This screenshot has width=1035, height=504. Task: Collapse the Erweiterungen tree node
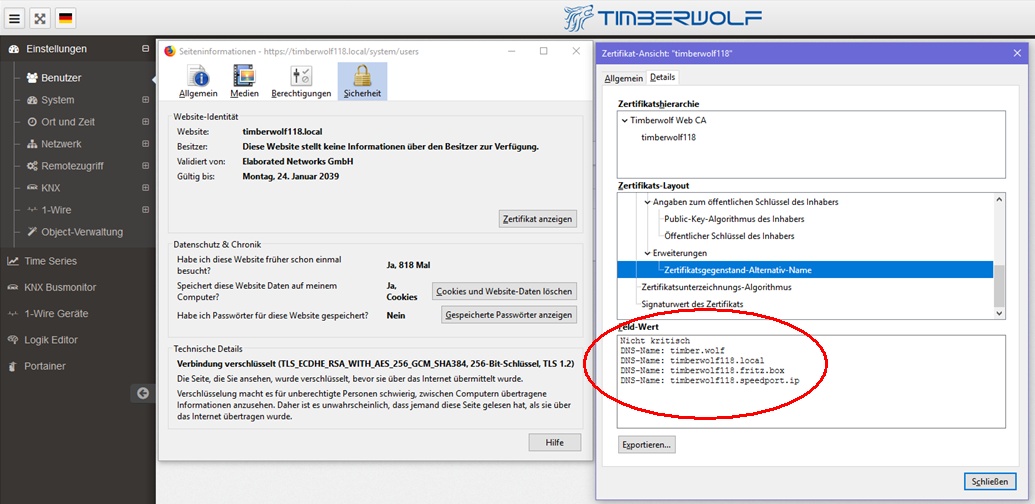pyautogui.click(x=648, y=253)
